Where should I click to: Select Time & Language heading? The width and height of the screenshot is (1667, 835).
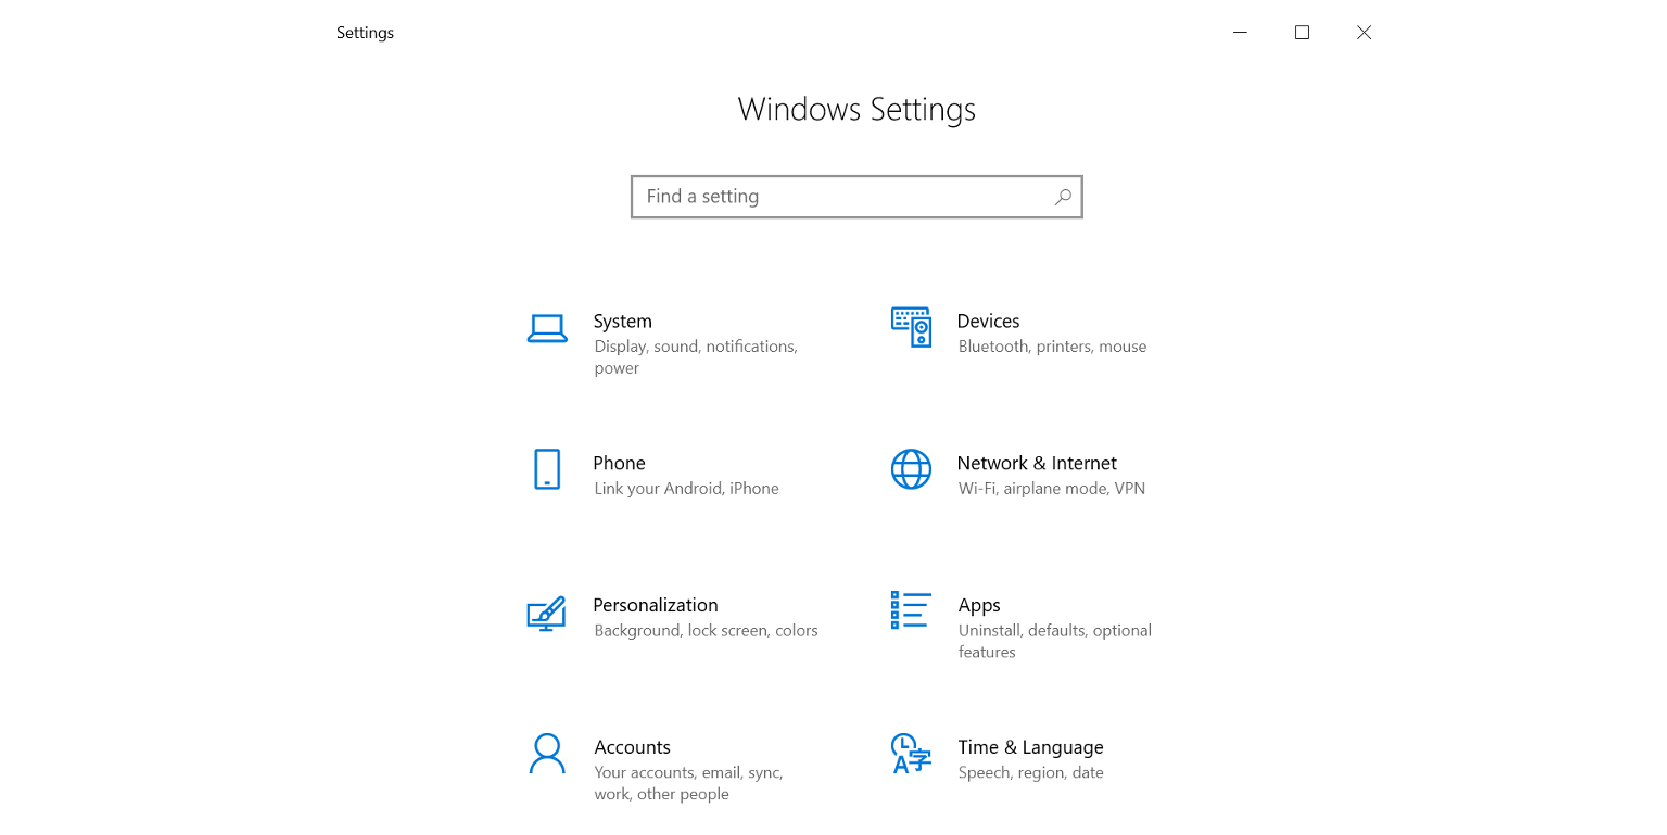click(x=1031, y=748)
